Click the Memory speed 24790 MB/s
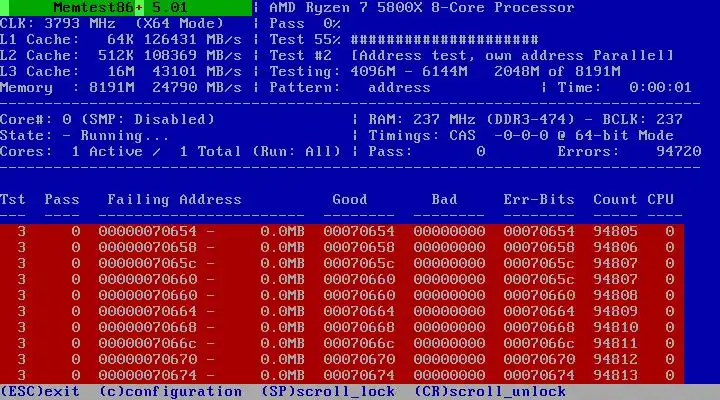 pos(197,87)
